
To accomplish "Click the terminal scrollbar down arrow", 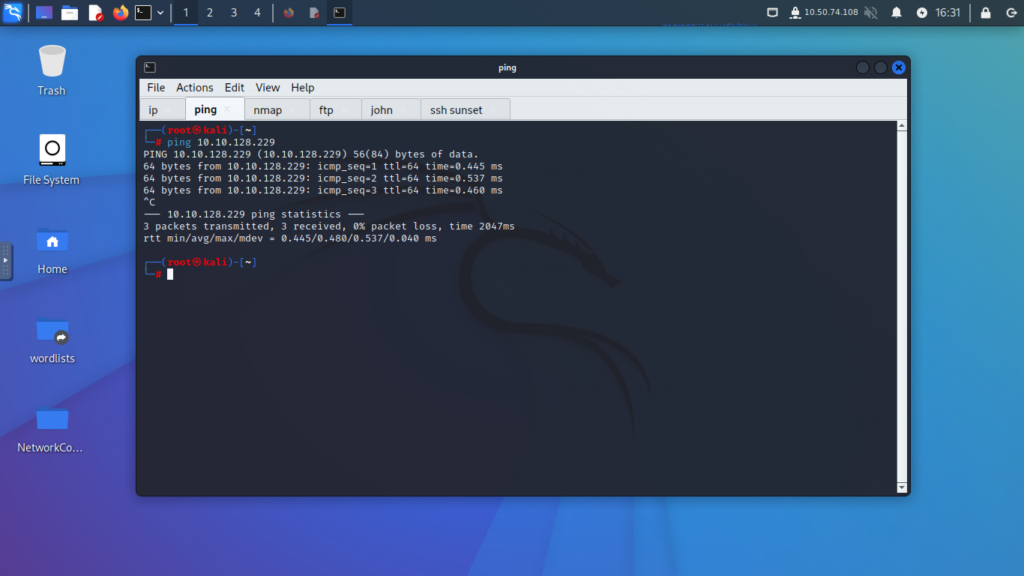I will tap(902, 488).
